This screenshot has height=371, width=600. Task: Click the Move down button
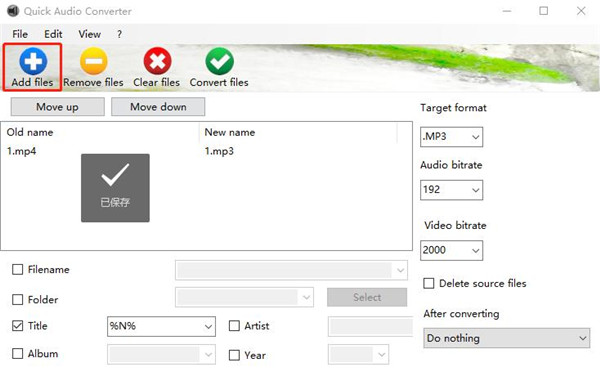tap(158, 107)
